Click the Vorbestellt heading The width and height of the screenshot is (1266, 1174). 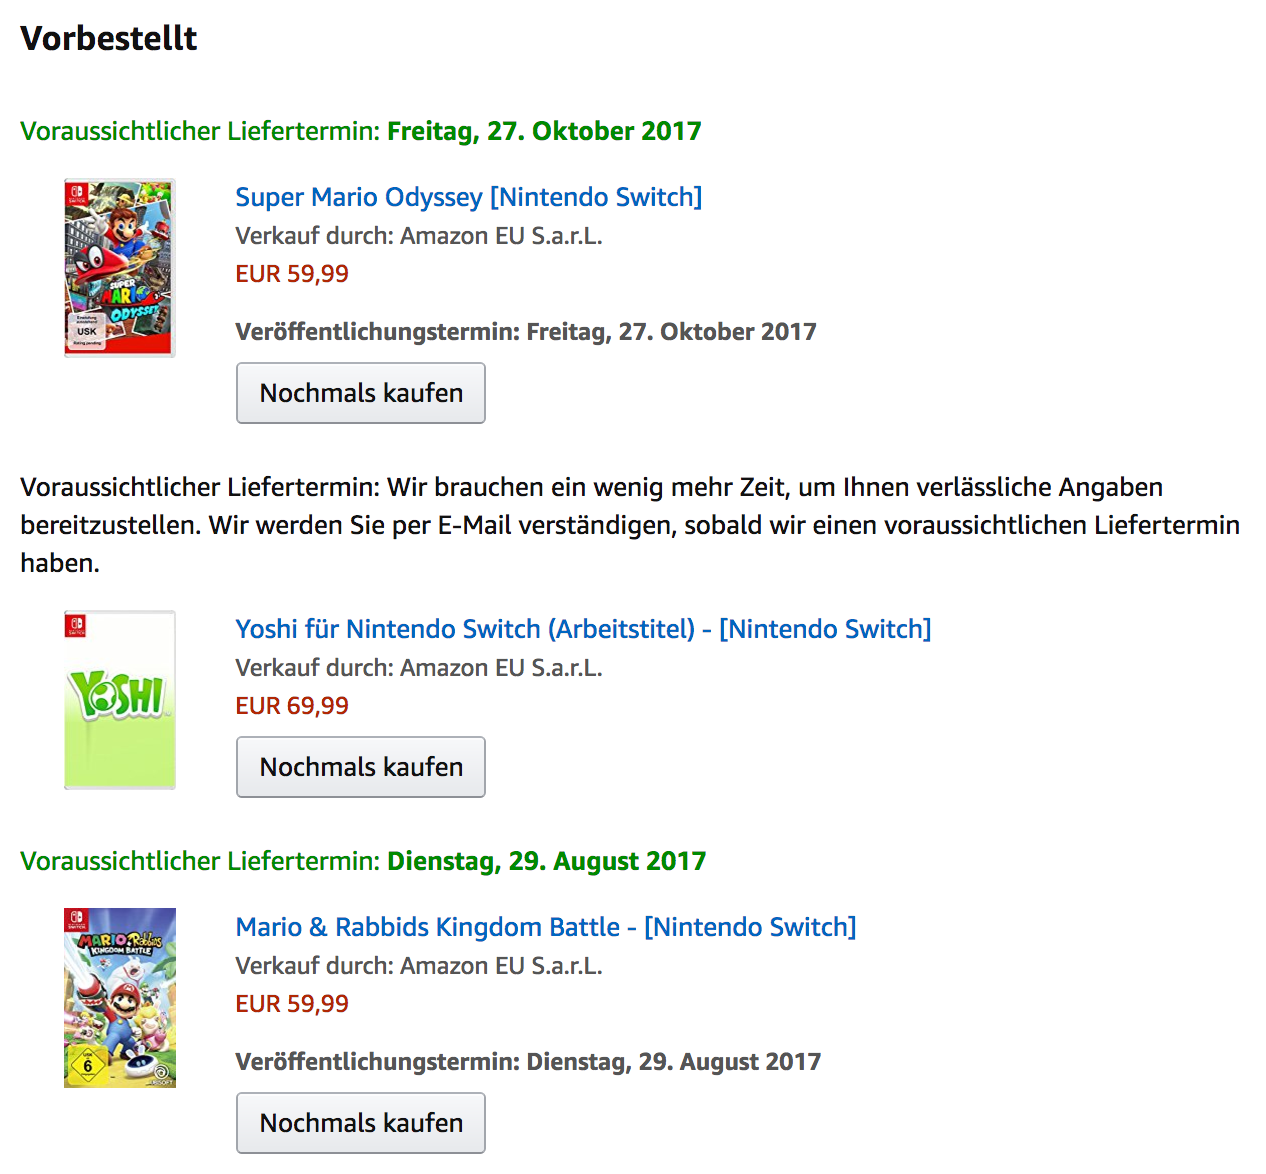coord(109,38)
